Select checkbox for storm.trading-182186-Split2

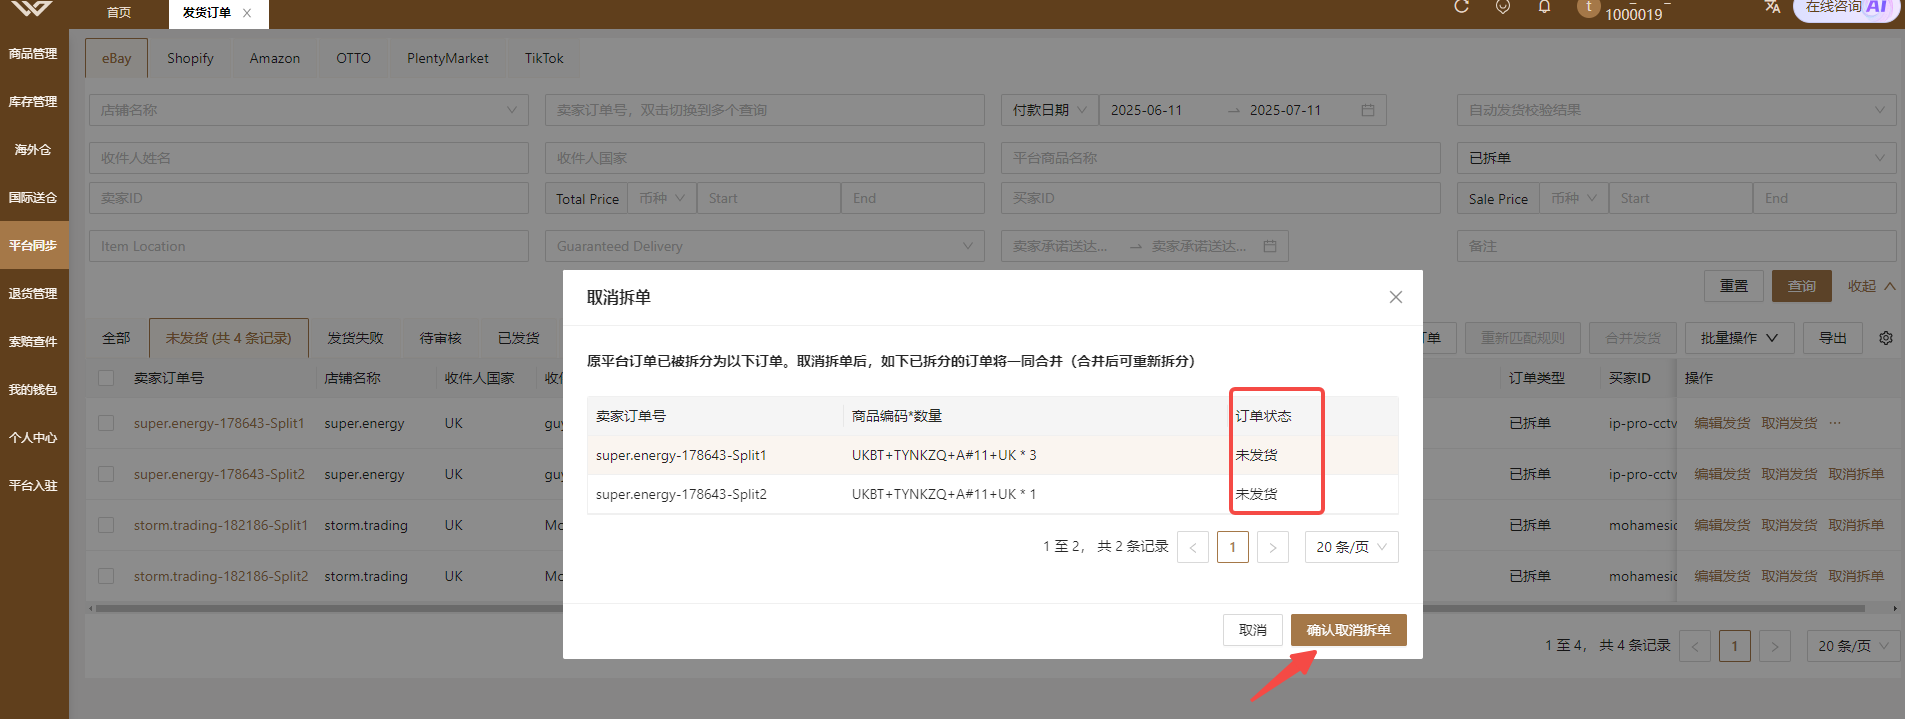(106, 576)
